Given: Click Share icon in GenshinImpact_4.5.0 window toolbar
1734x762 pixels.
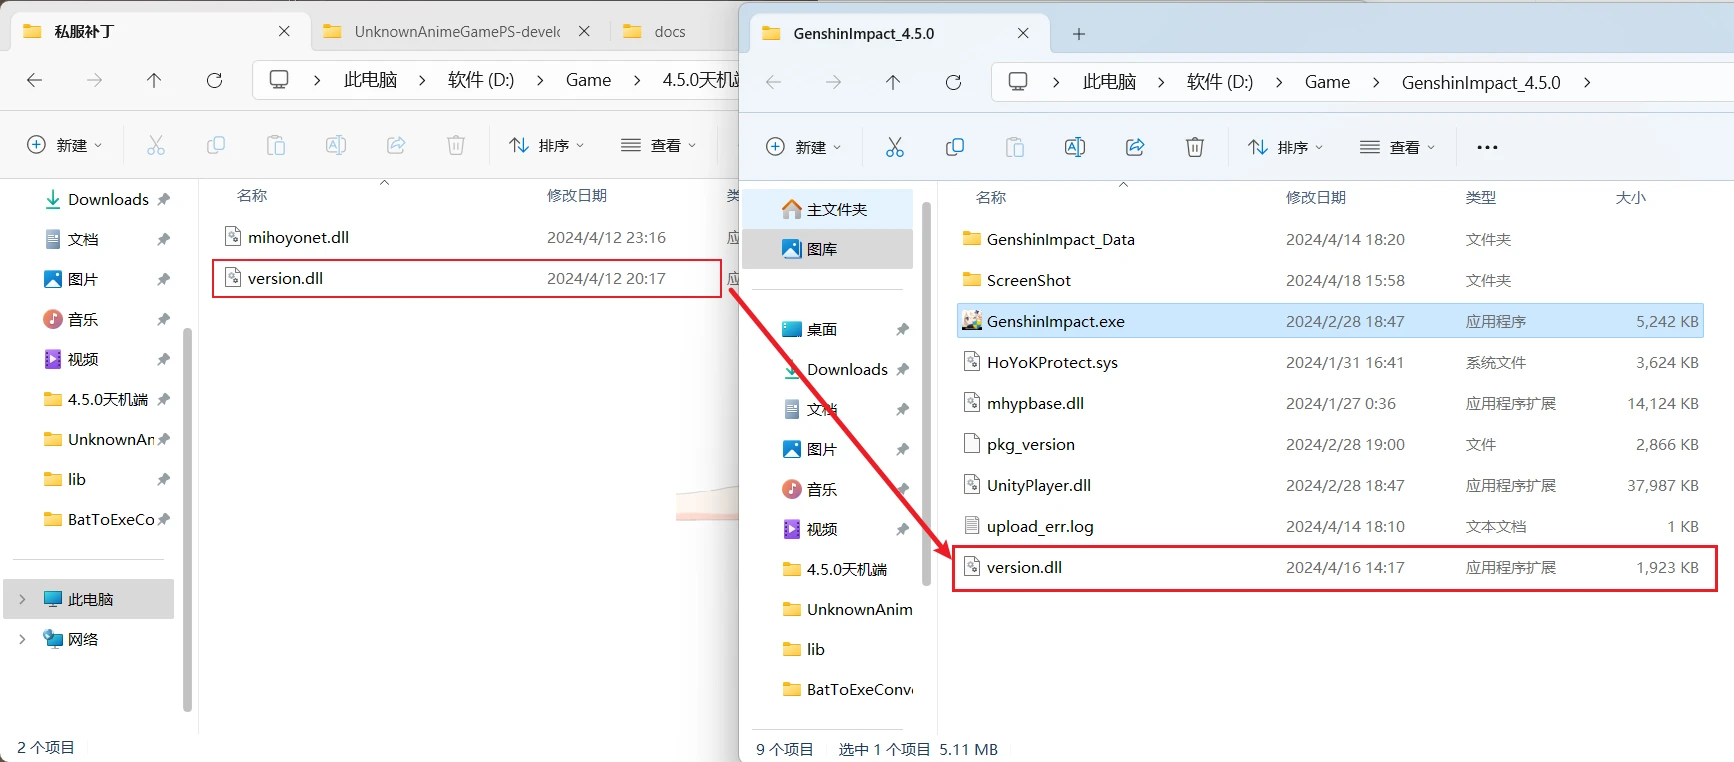Looking at the screenshot, I should [1135, 147].
